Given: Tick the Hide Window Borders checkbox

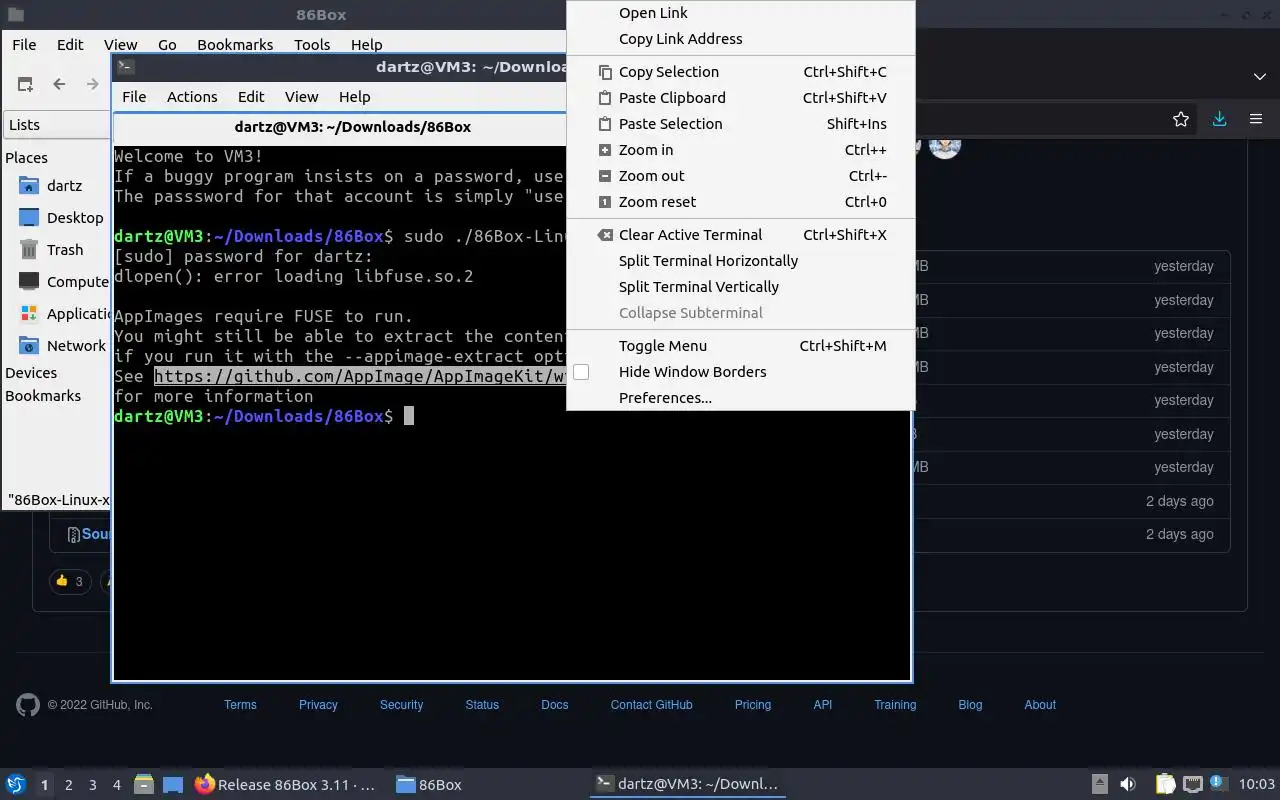Looking at the screenshot, I should click(x=581, y=372).
